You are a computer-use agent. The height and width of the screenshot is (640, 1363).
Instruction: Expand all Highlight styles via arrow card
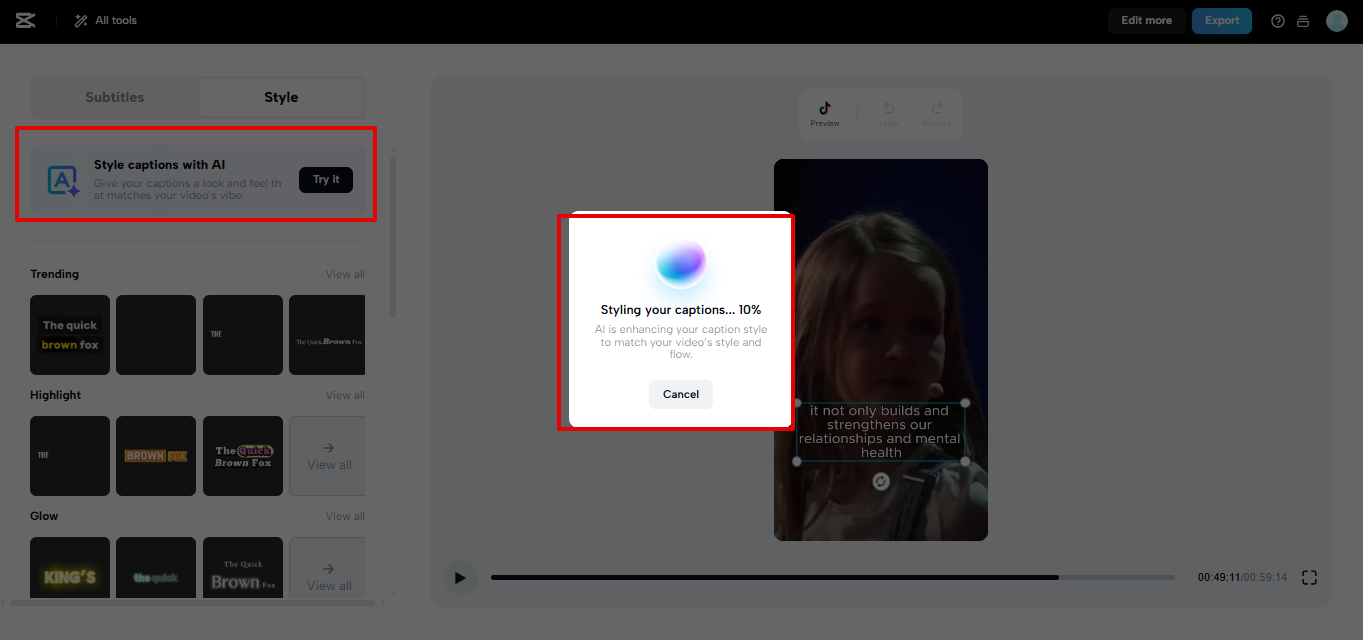click(327, 456)
